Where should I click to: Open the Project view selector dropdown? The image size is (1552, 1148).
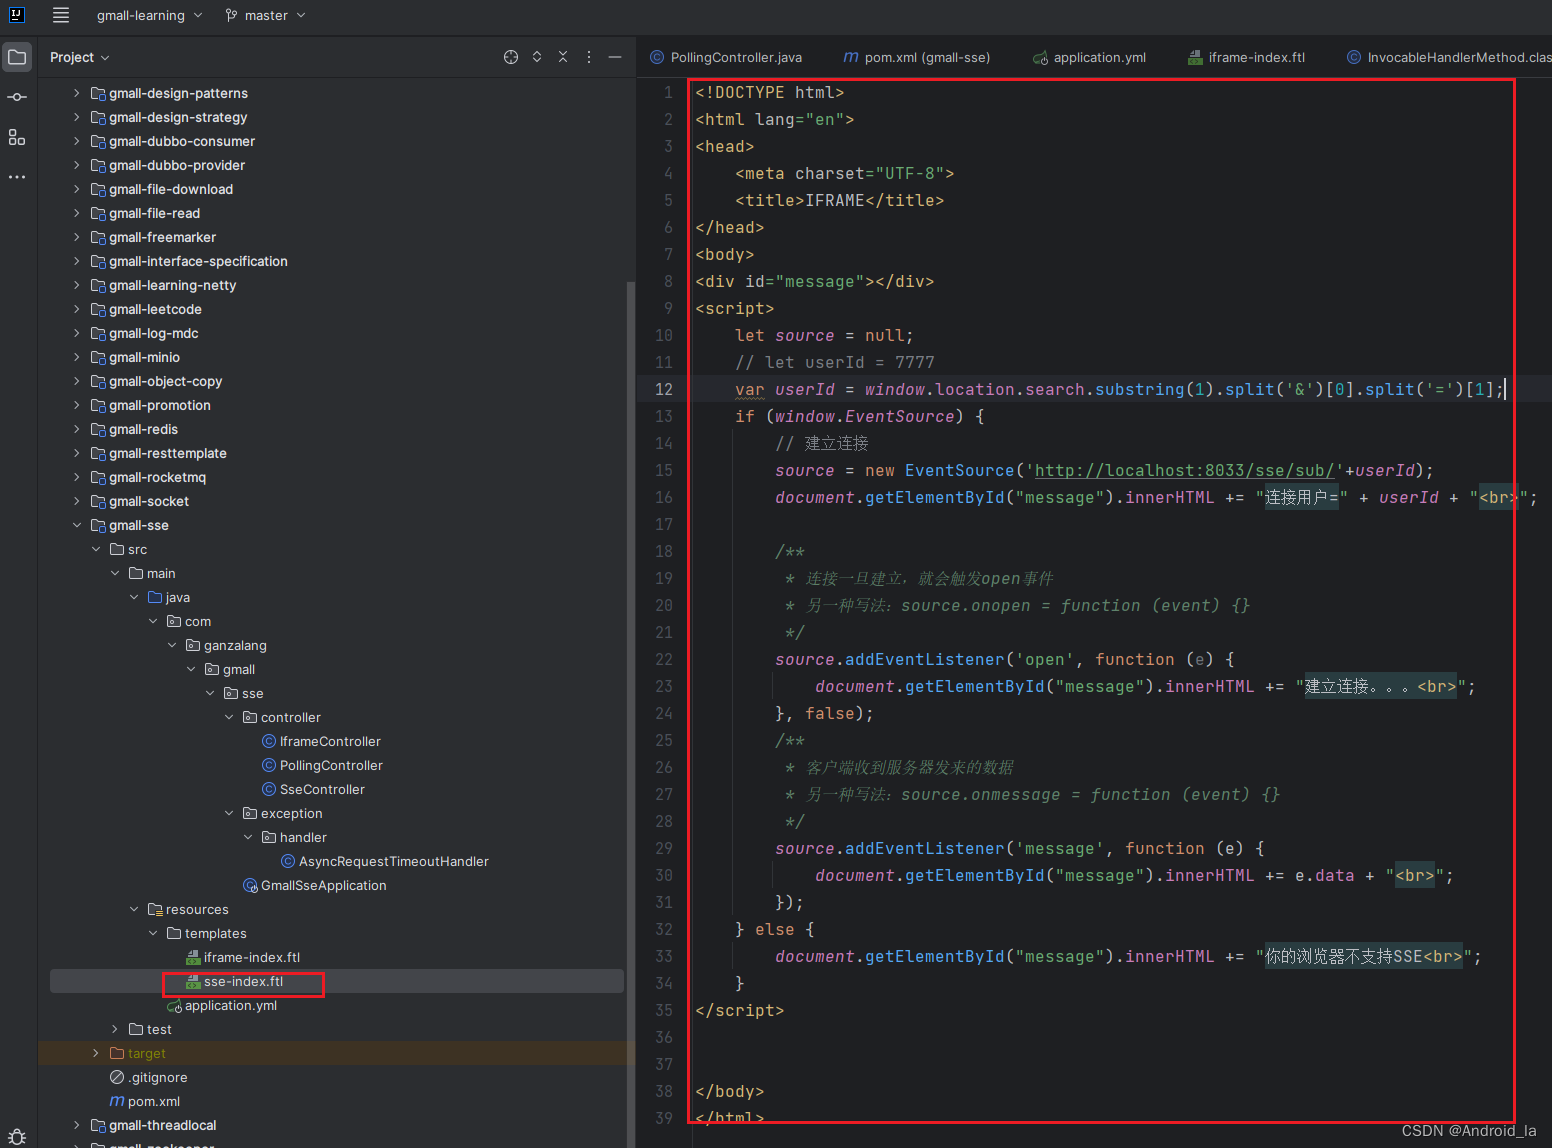pos(80,57)
